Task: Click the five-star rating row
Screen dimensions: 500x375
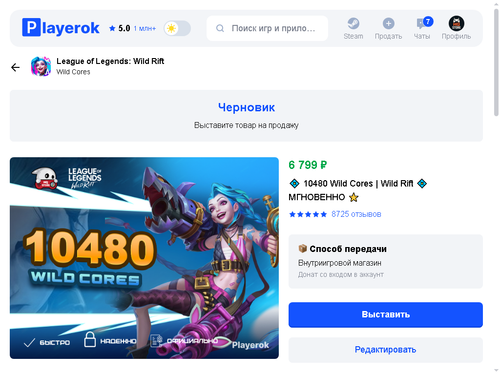Action: click(308, 214)
